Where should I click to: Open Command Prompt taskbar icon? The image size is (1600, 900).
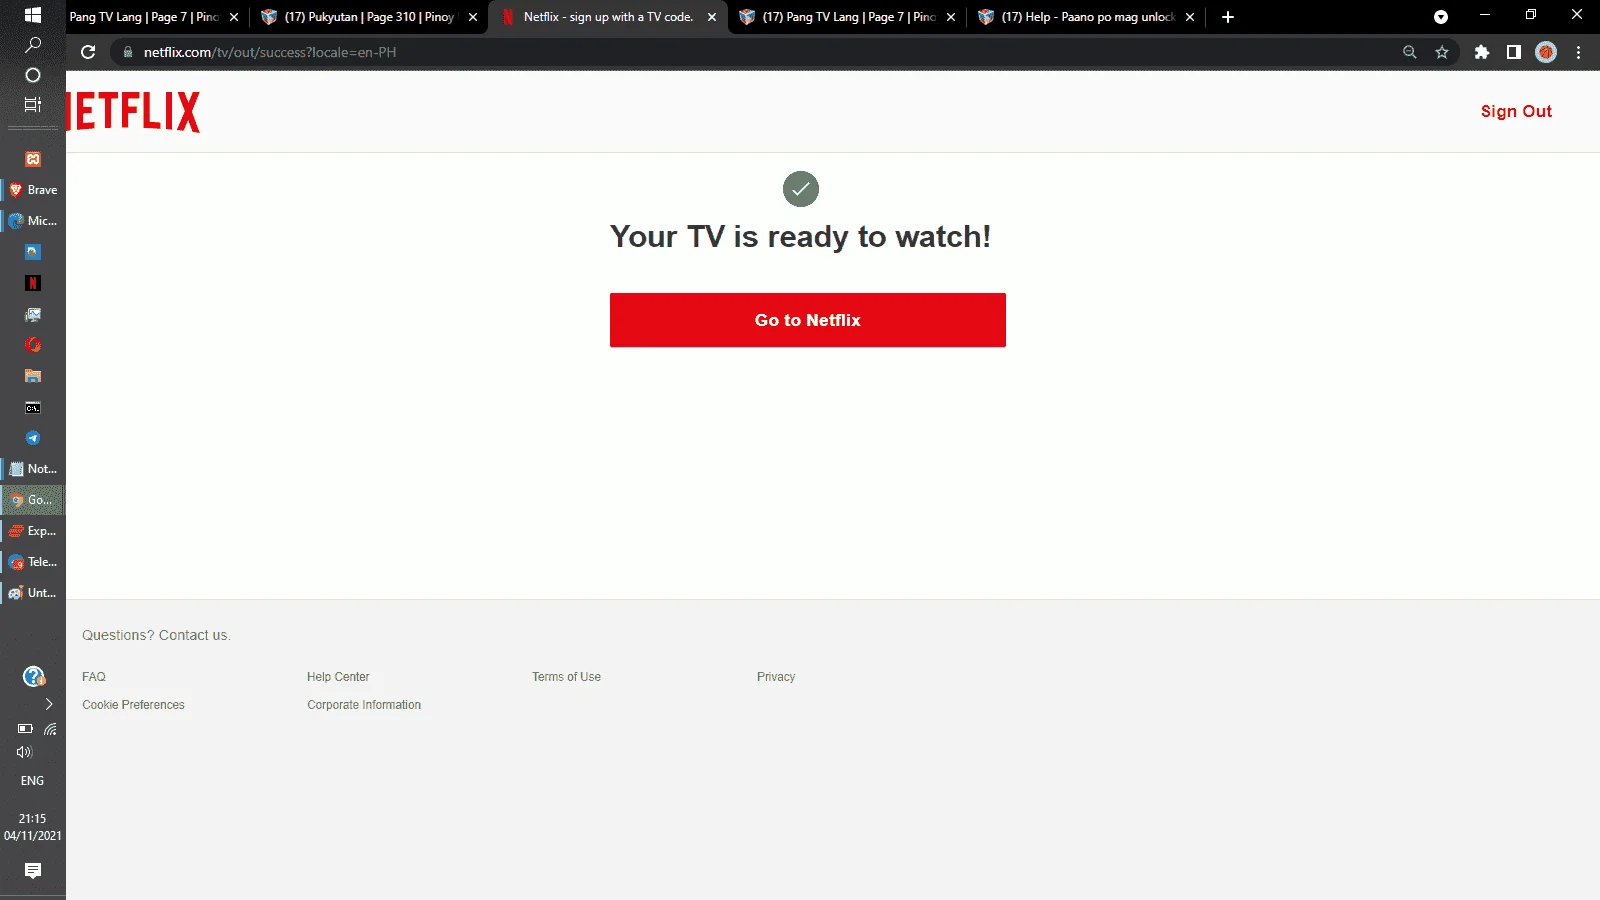(32, 407)
